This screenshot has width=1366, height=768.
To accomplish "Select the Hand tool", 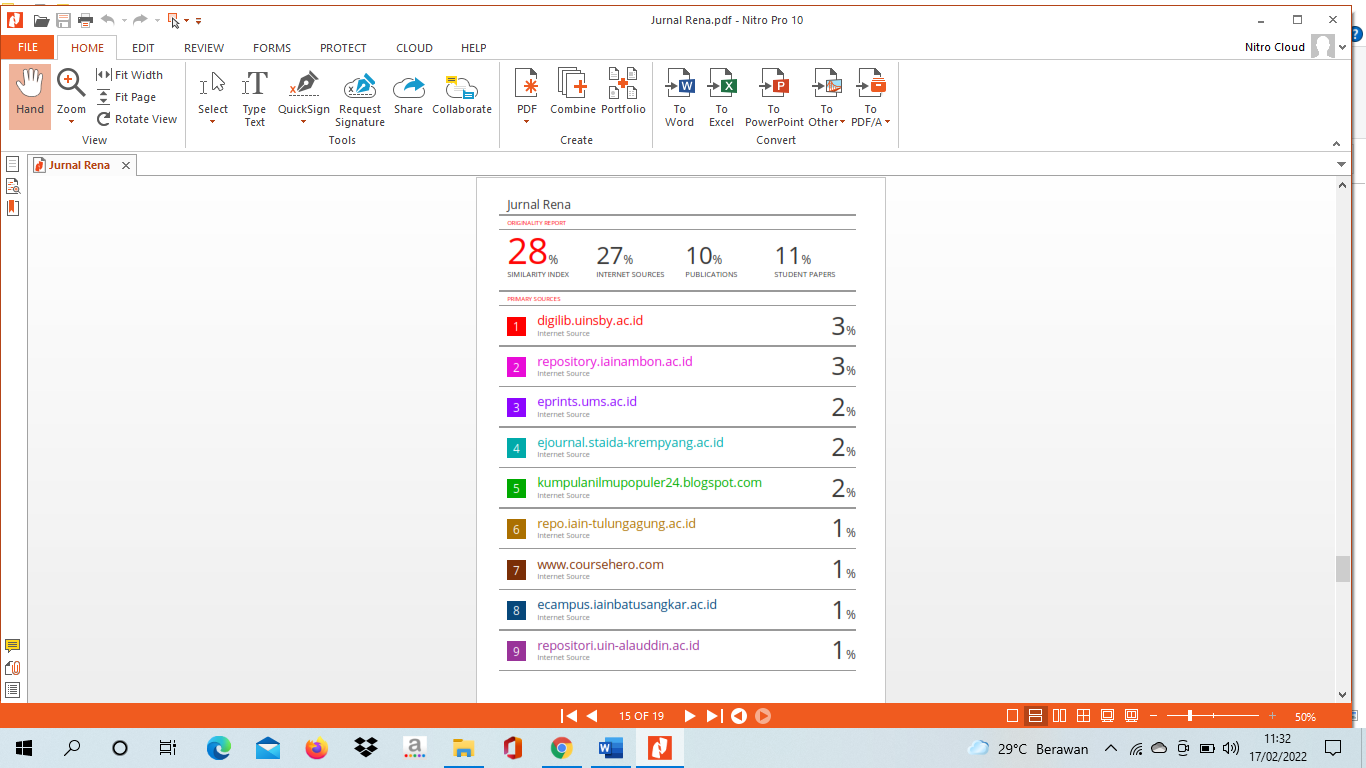I will point(30,95).
